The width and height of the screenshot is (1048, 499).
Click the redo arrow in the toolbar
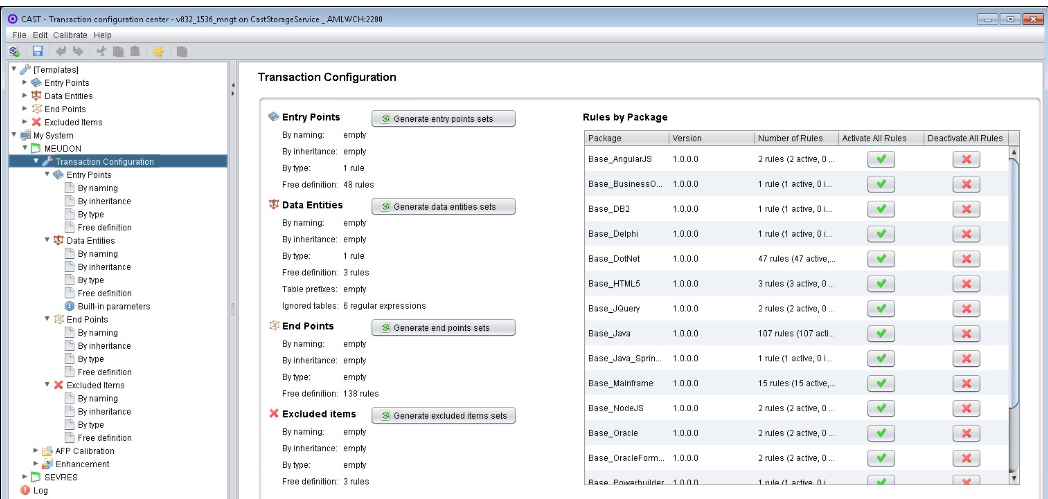click(78, 51)
